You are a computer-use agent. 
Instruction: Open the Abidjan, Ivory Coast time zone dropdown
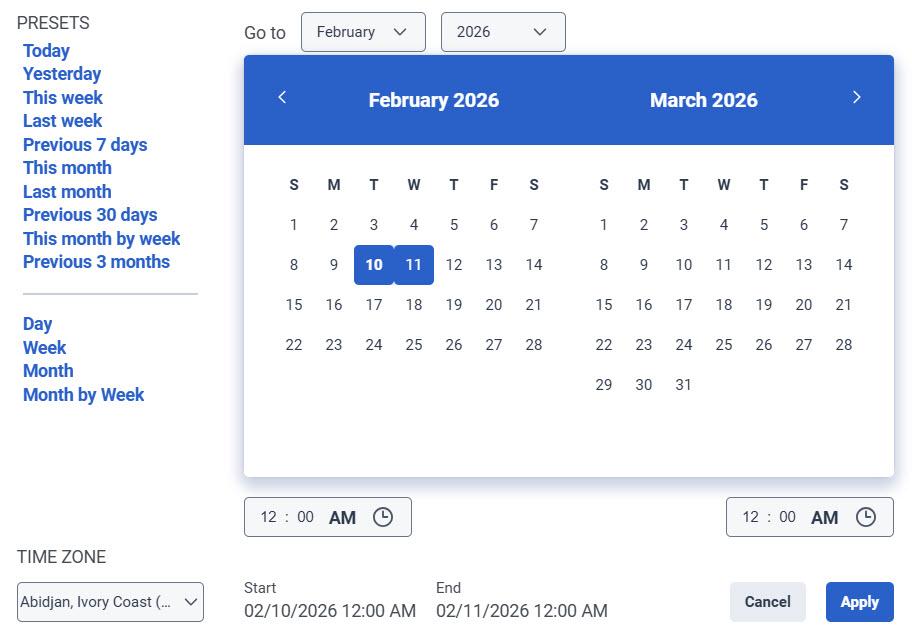[x=110, y=601]
